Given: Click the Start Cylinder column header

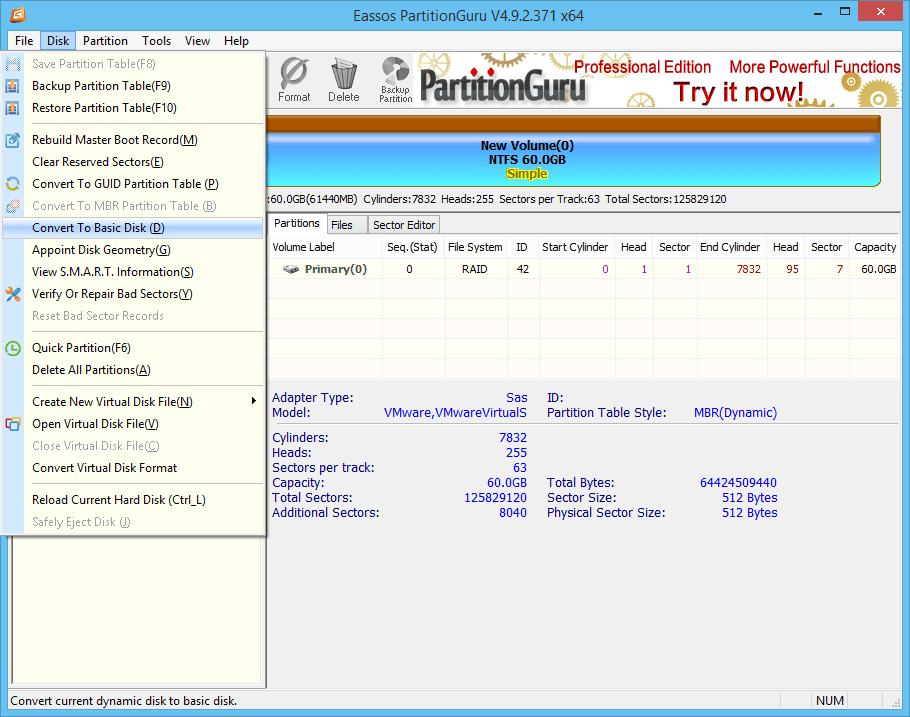Looking at the screenshot, I should (x=575, y=247).
